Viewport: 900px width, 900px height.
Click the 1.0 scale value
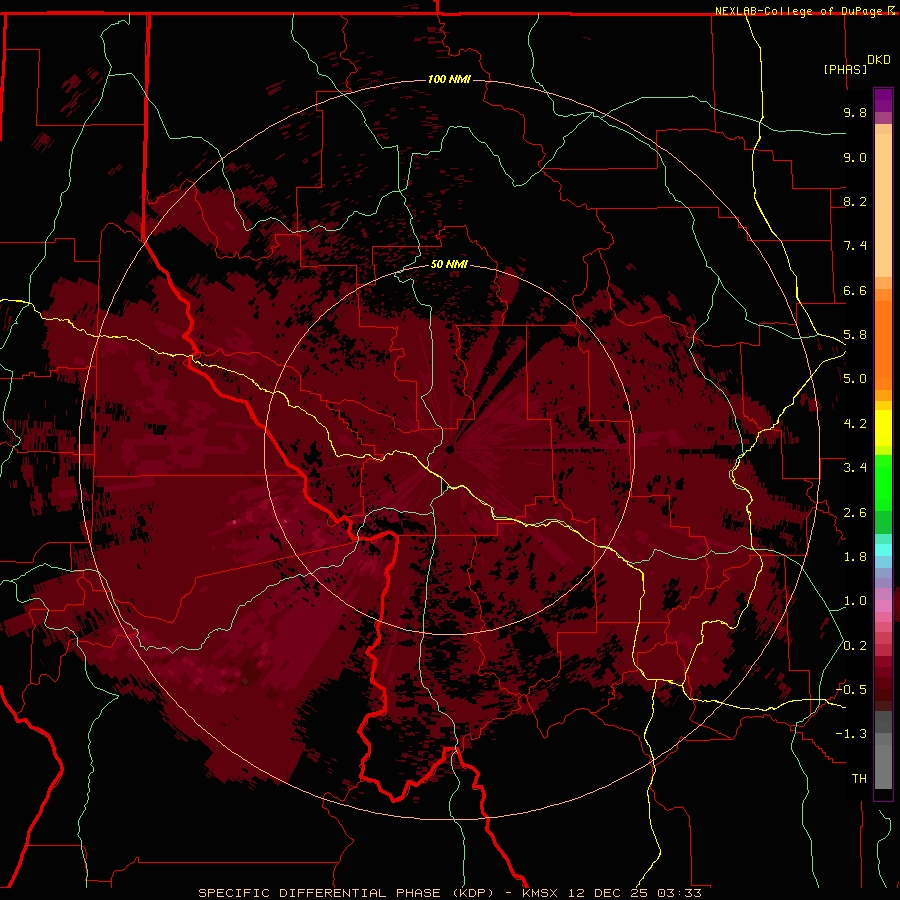855,601
